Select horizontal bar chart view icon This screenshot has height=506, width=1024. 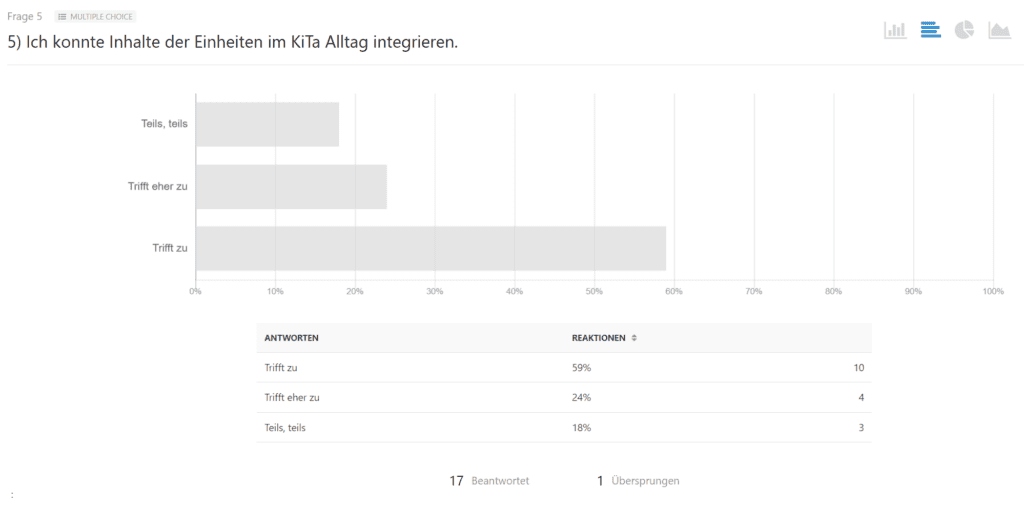pyautogui.click(x=931, y=30)
